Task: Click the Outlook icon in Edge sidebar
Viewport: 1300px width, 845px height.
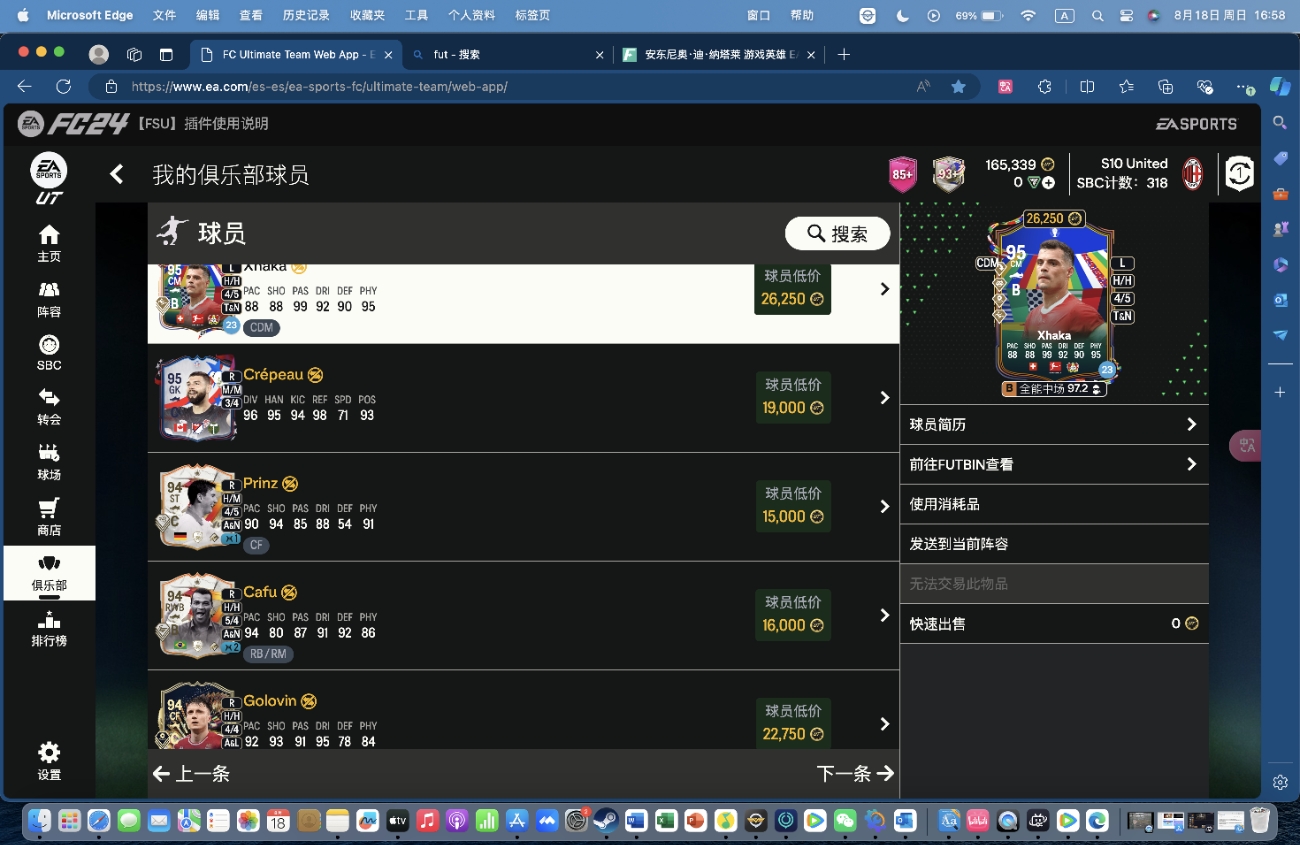Action: pos(1280,299)
